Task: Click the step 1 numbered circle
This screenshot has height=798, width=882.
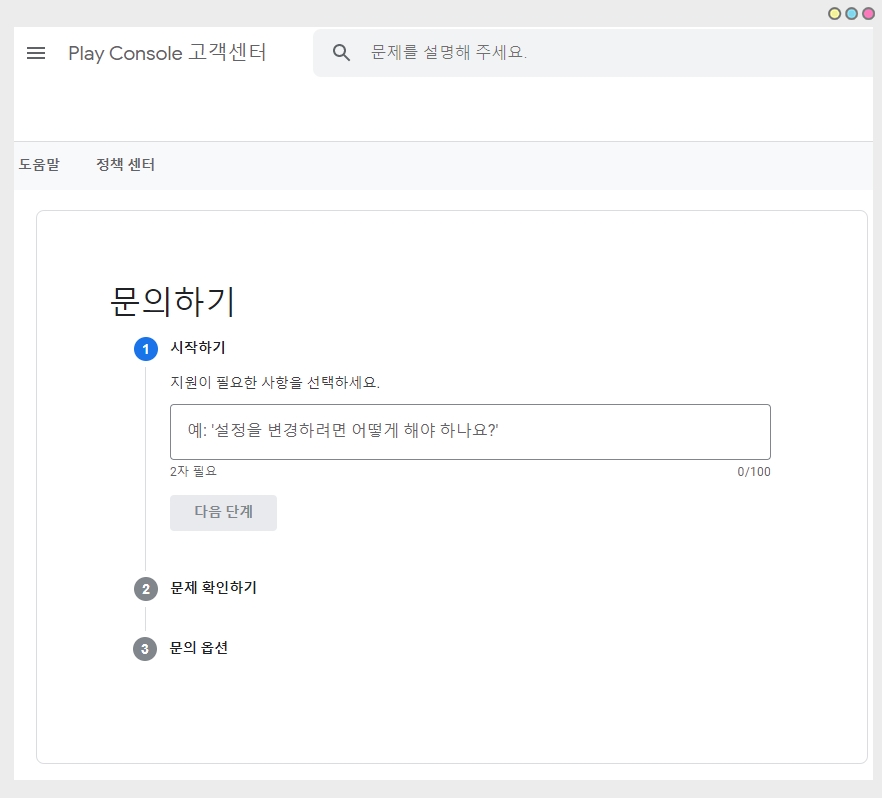Action: click(x=145, y=349)
